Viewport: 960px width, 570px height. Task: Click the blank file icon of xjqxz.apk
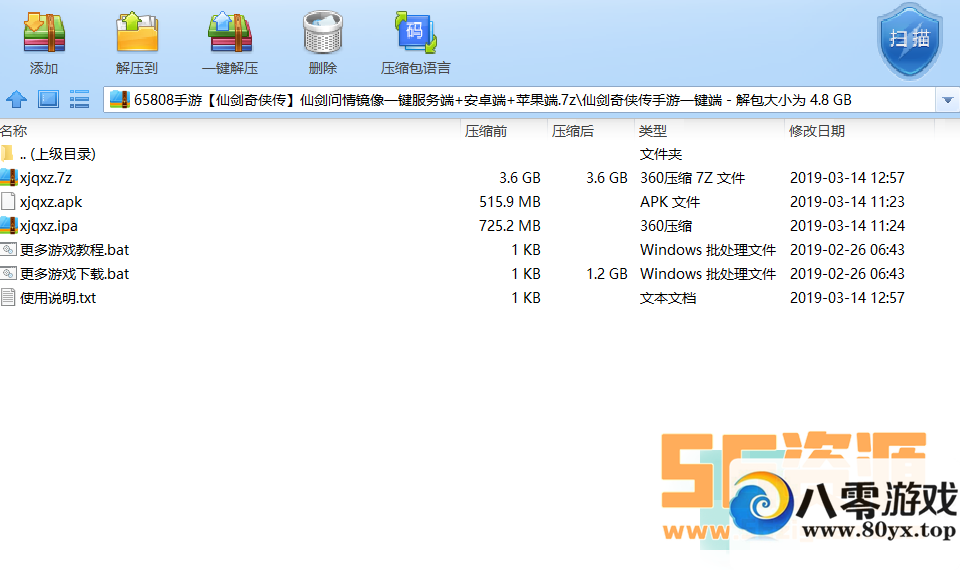[x=8, y=201]
